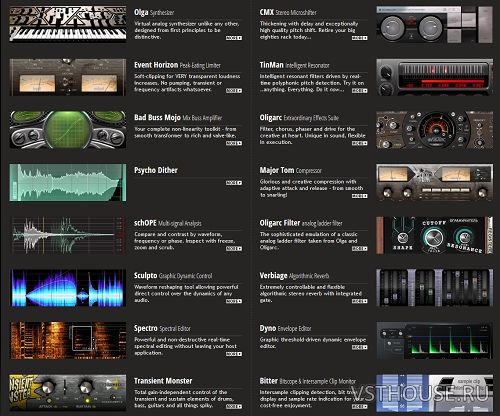Image resolution: width=500 pixels, height=416 pixels.
Task: Open the Transient Monster title link
Action: coord(163,381)
